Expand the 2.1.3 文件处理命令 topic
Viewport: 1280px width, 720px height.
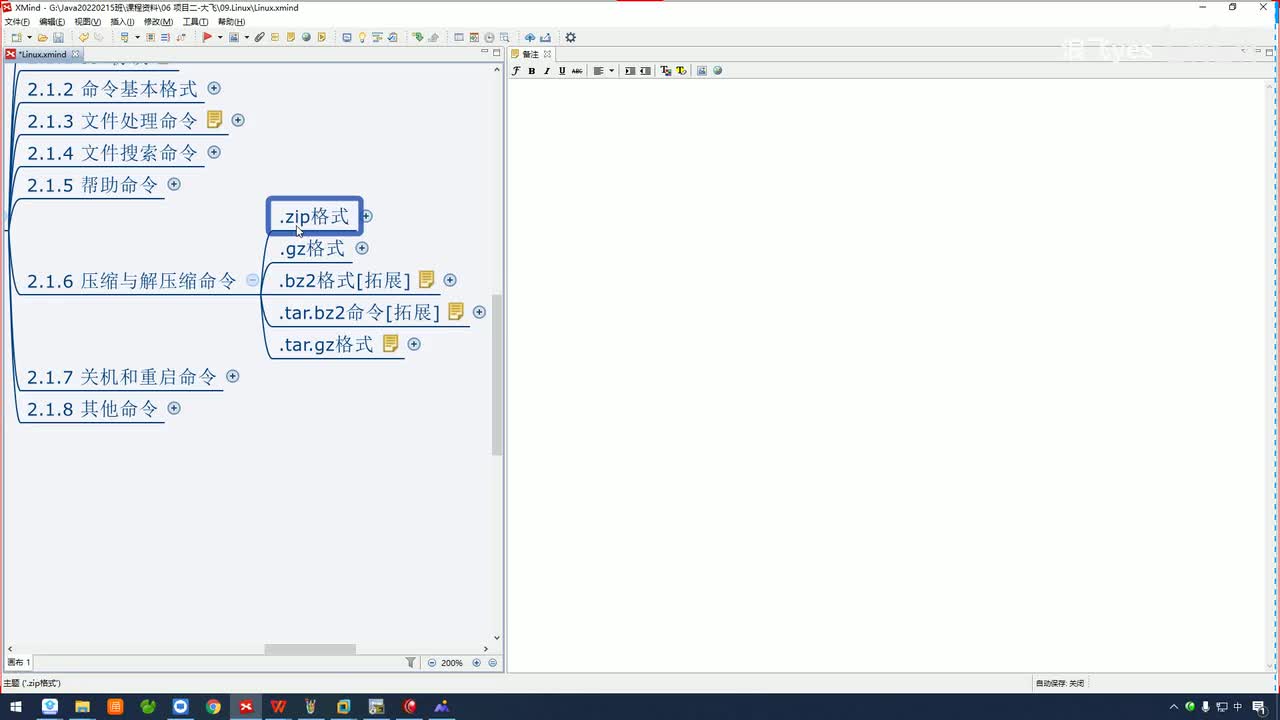238,120
